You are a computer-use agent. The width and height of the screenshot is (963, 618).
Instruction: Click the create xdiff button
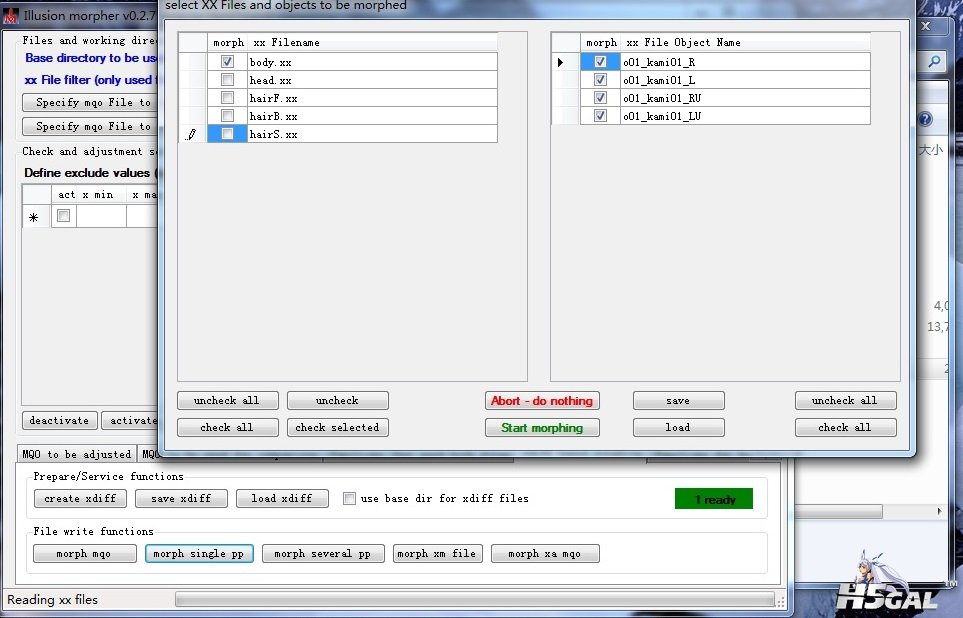[x=80, y=498]
